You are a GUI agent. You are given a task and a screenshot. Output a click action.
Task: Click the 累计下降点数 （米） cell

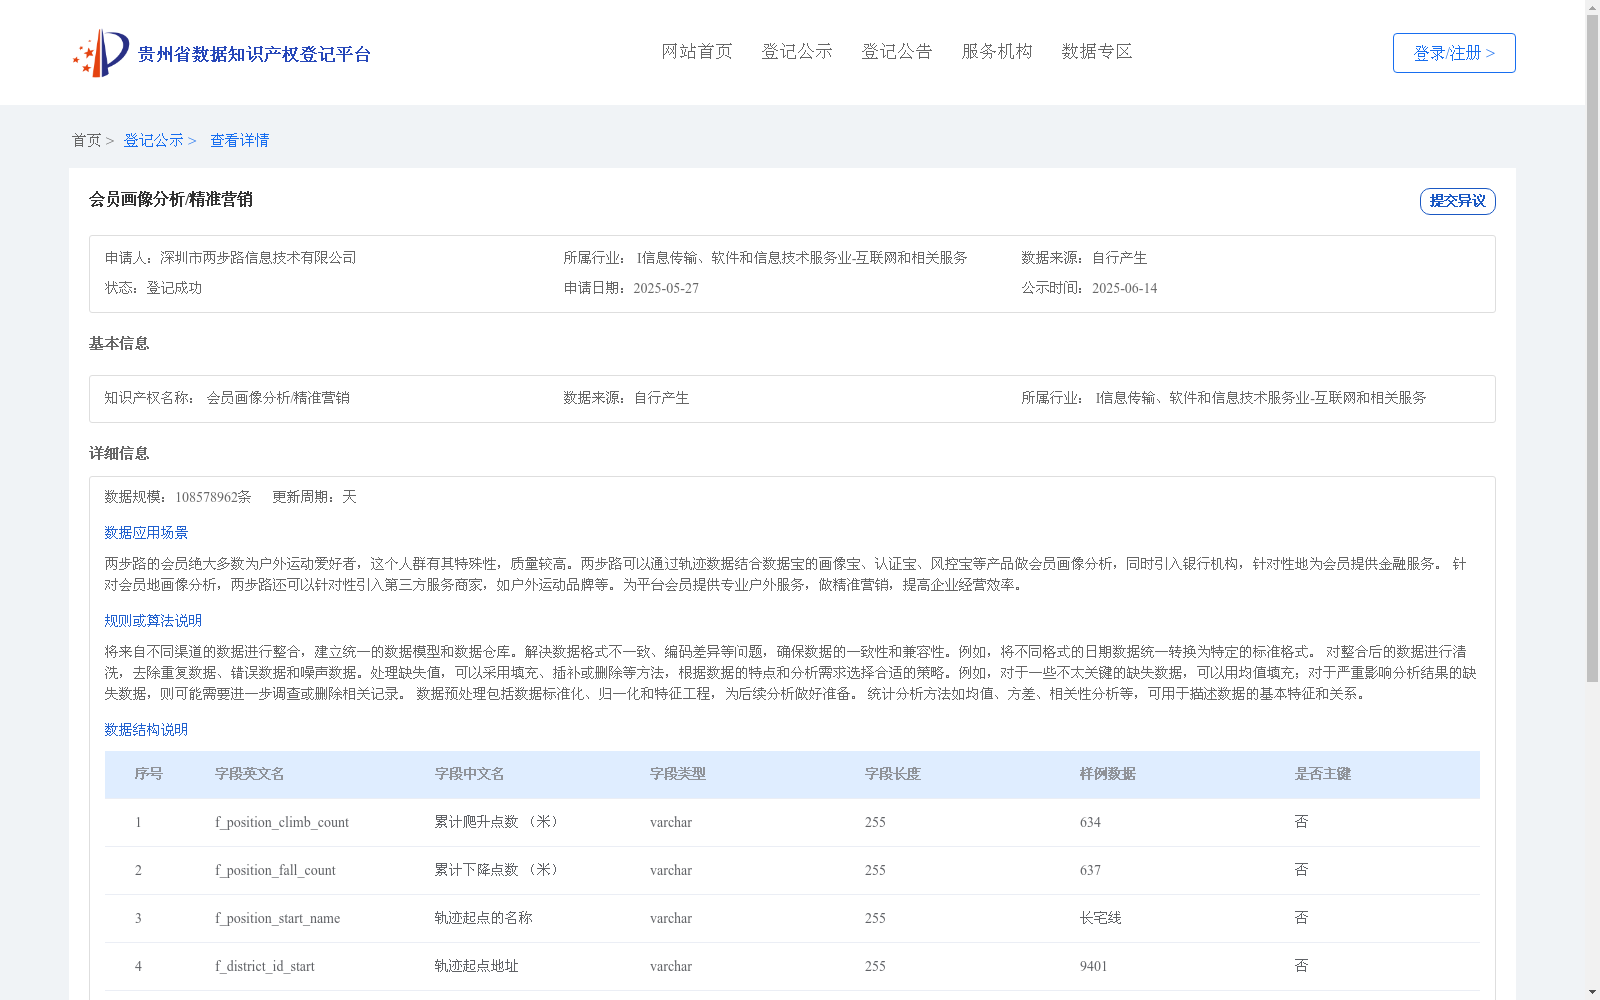[x=499, y=870]
